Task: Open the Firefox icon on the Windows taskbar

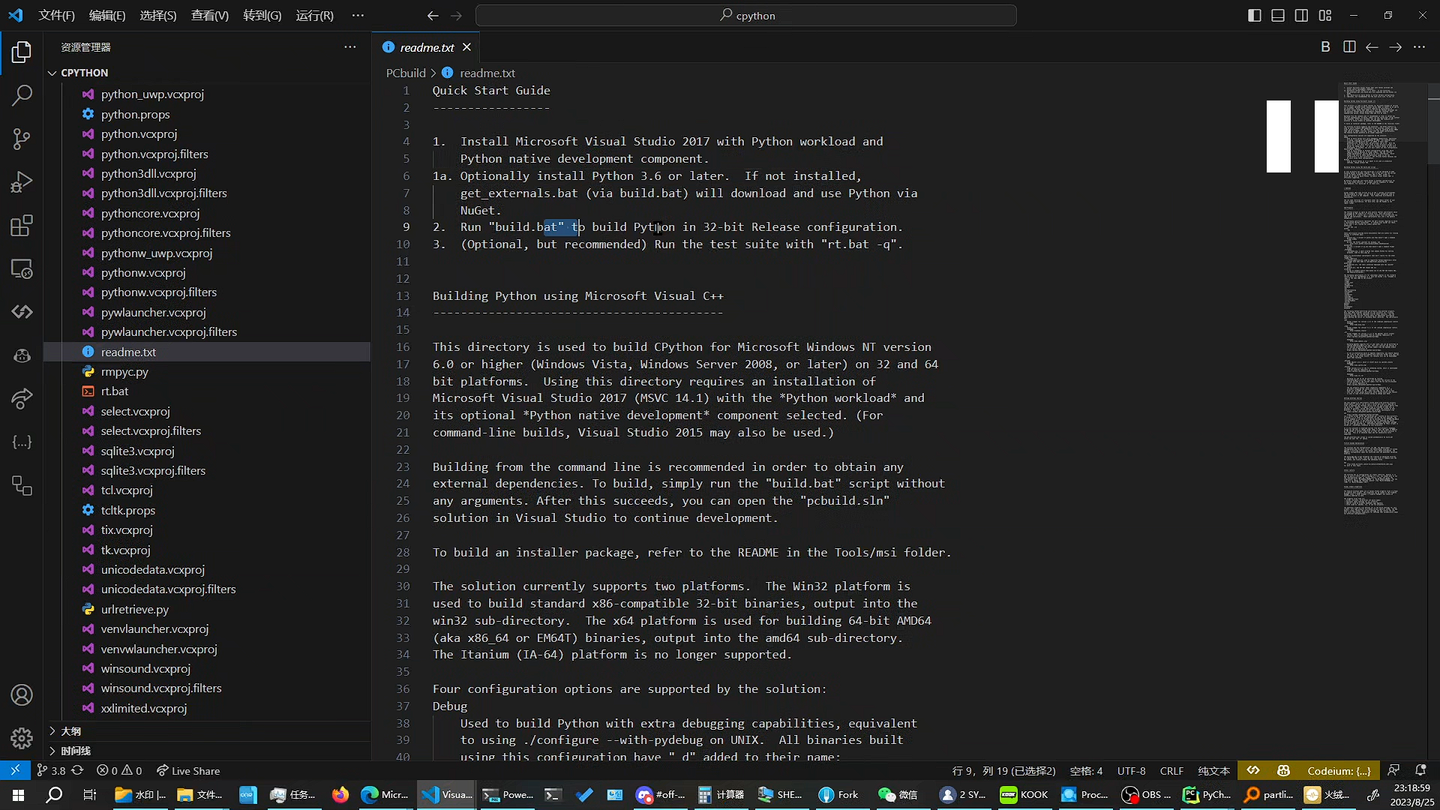Action: tap(341, 795)
